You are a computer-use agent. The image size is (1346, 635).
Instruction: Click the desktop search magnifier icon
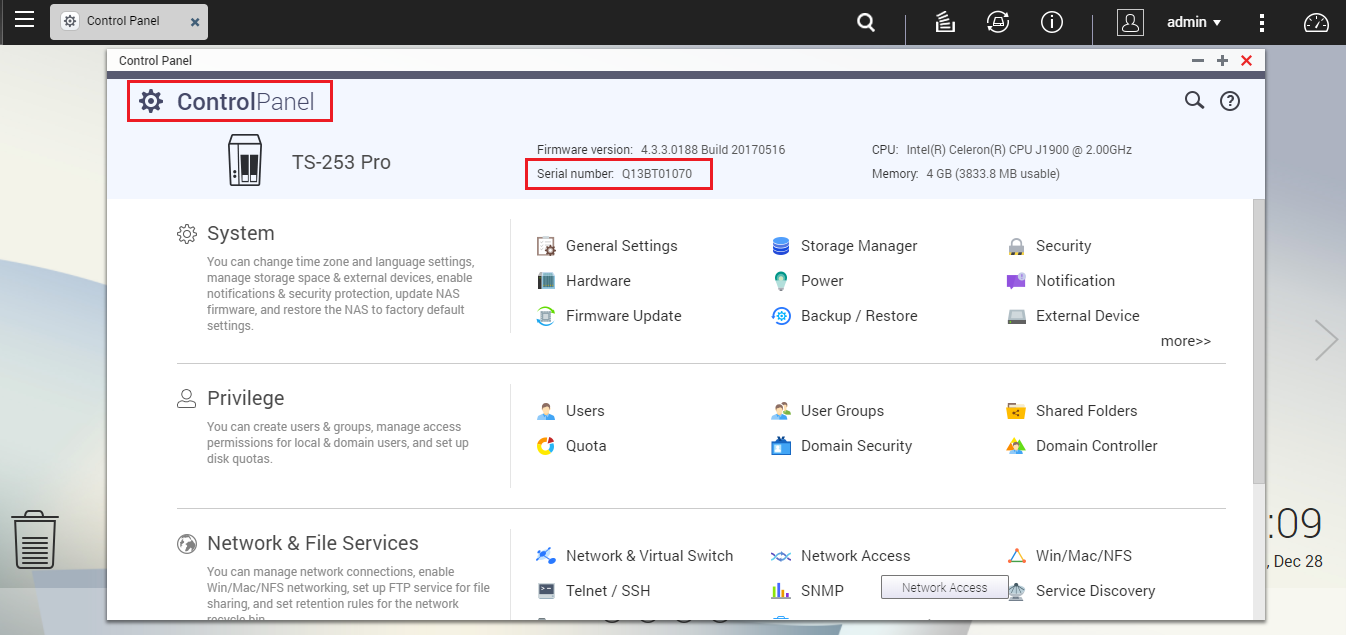(866, 22)
